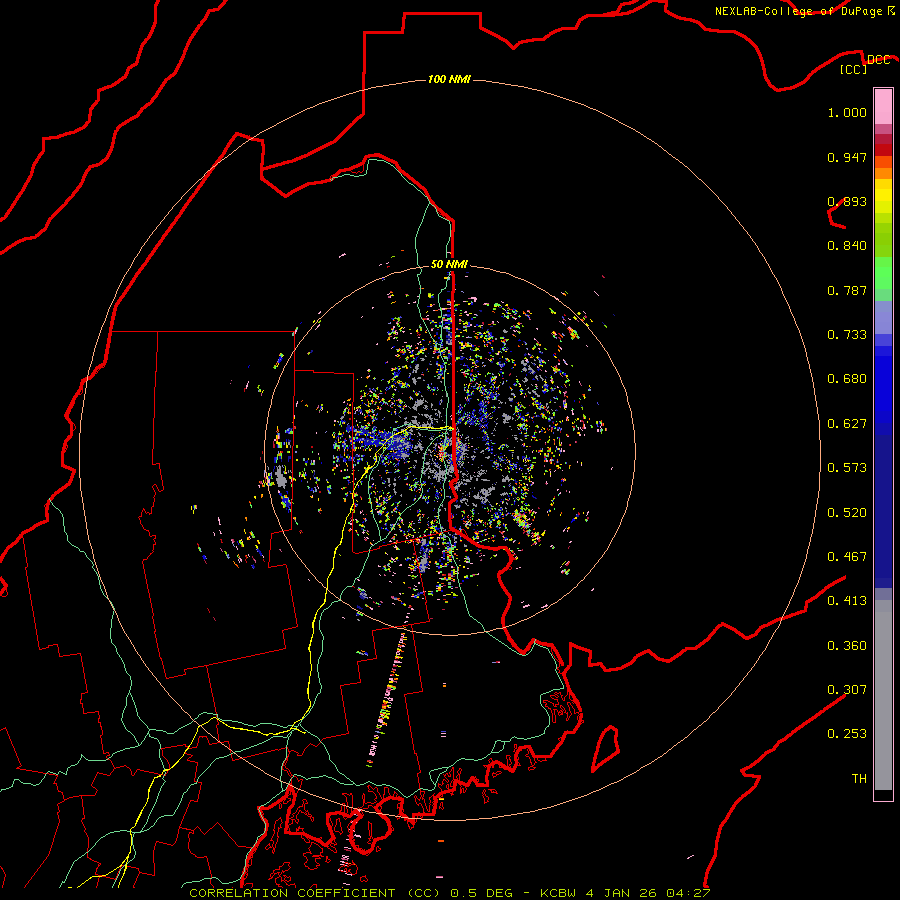Click the 0.253 scale value
The image size is (900, 900).
coord(847,734)
